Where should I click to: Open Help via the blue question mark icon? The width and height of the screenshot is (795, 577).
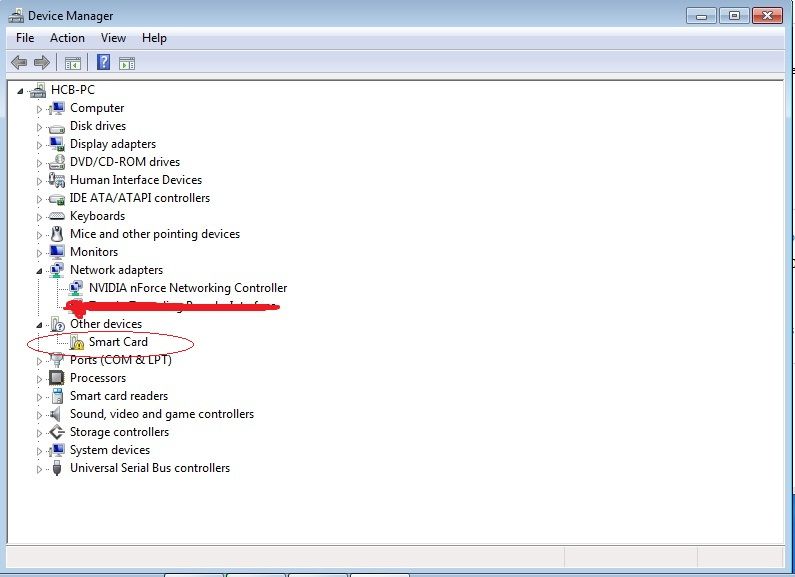[103, 63]
